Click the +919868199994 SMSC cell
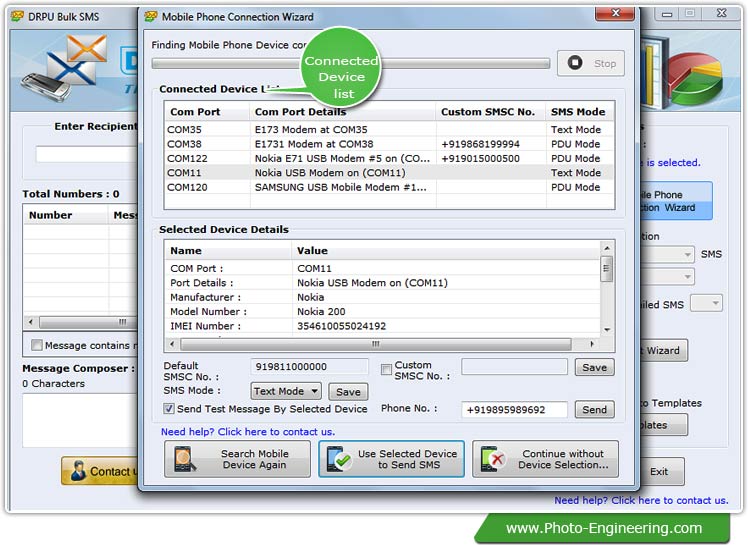Image resolution: width=748 pixels, height=545 pixels. (x=480, y=144)
